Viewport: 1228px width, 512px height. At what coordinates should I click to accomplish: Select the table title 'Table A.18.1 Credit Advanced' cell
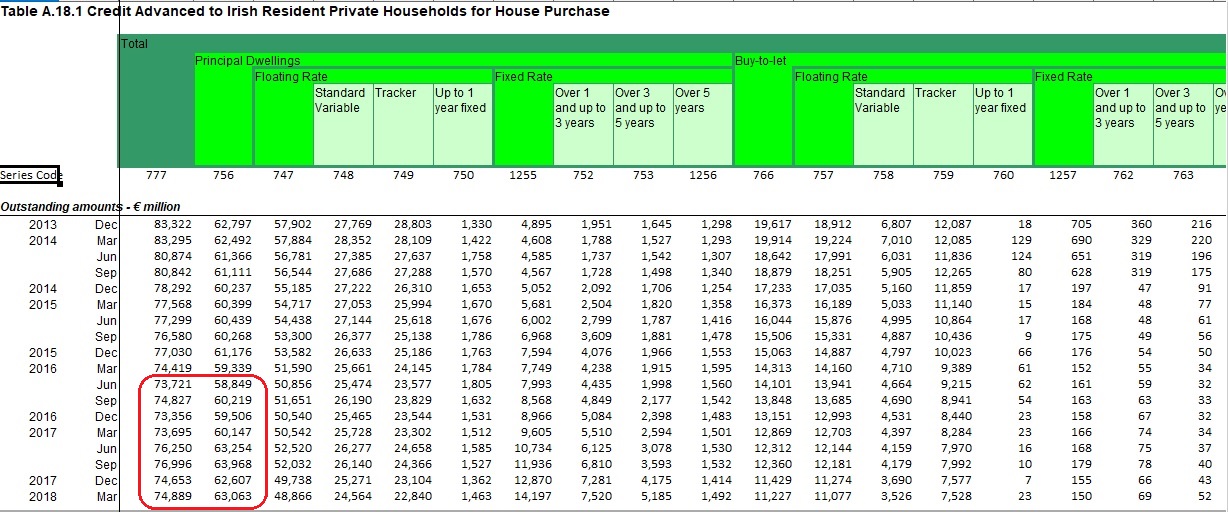pos(305,11)
